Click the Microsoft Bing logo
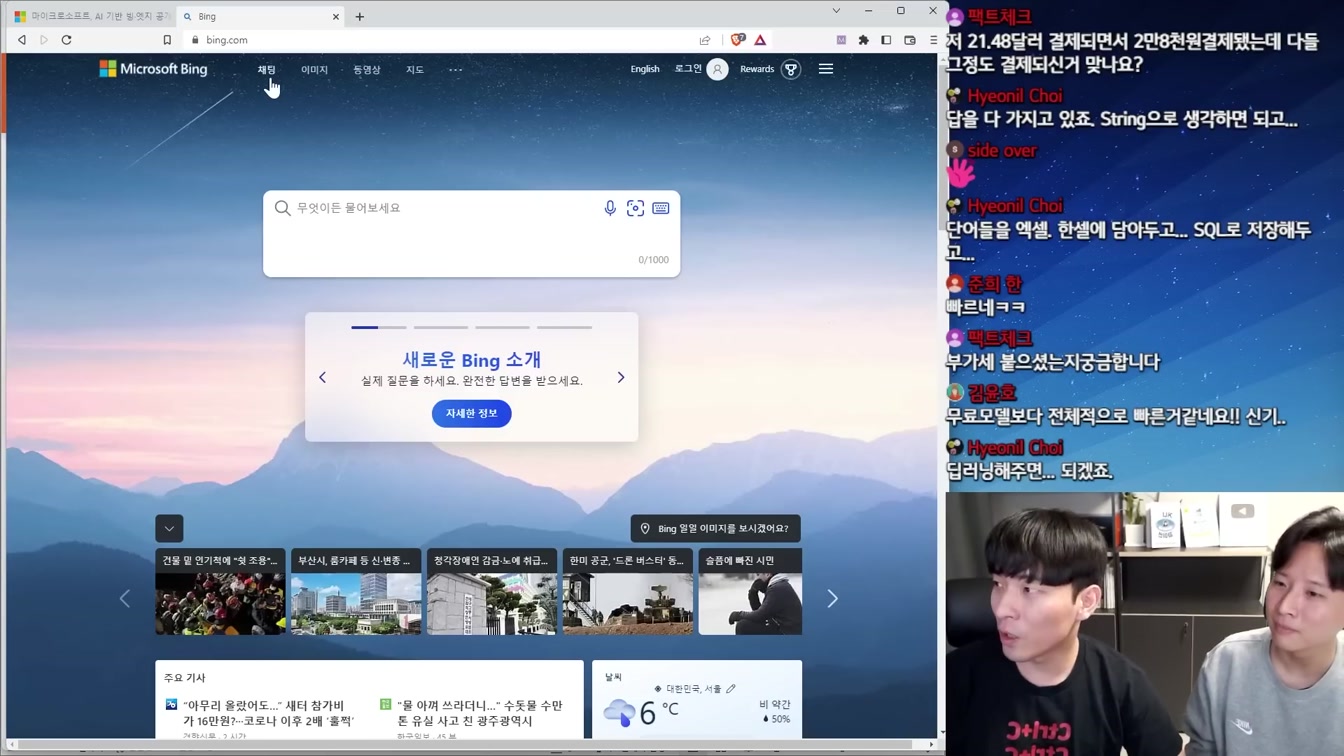1344x756 pixels. point(153,69)
